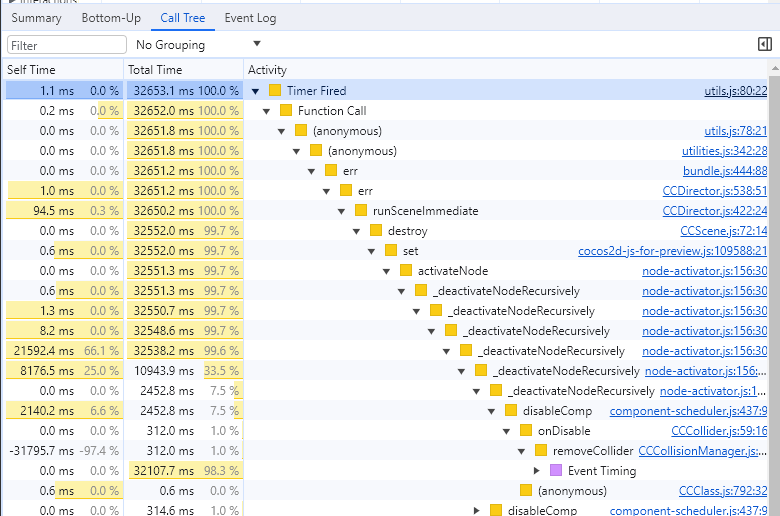The width and height of the screenshot is (780, 516).
Task: Select the 32107.7 ms total time cell
Action: [x=184, y=470]
